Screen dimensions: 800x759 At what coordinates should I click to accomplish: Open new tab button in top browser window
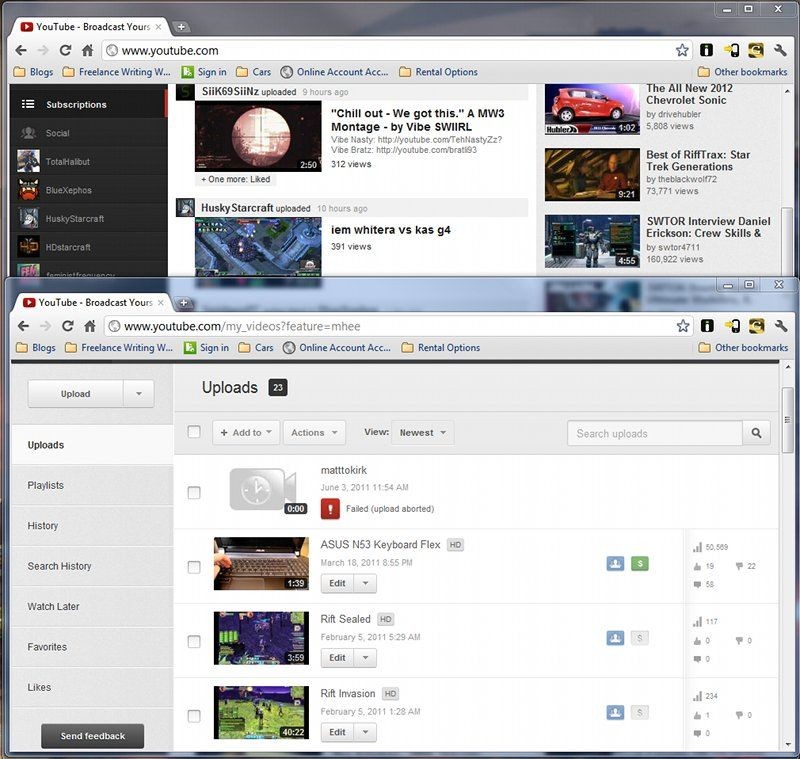tap(181, 27)
